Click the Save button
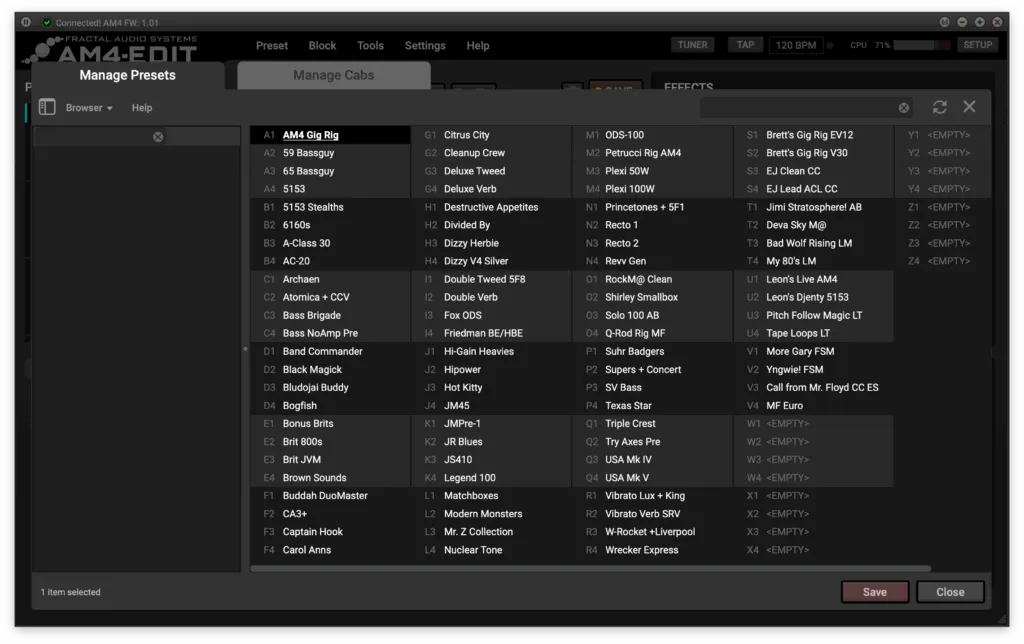The width and height of the screenshot is (1024, 644). tap(874, 592)
